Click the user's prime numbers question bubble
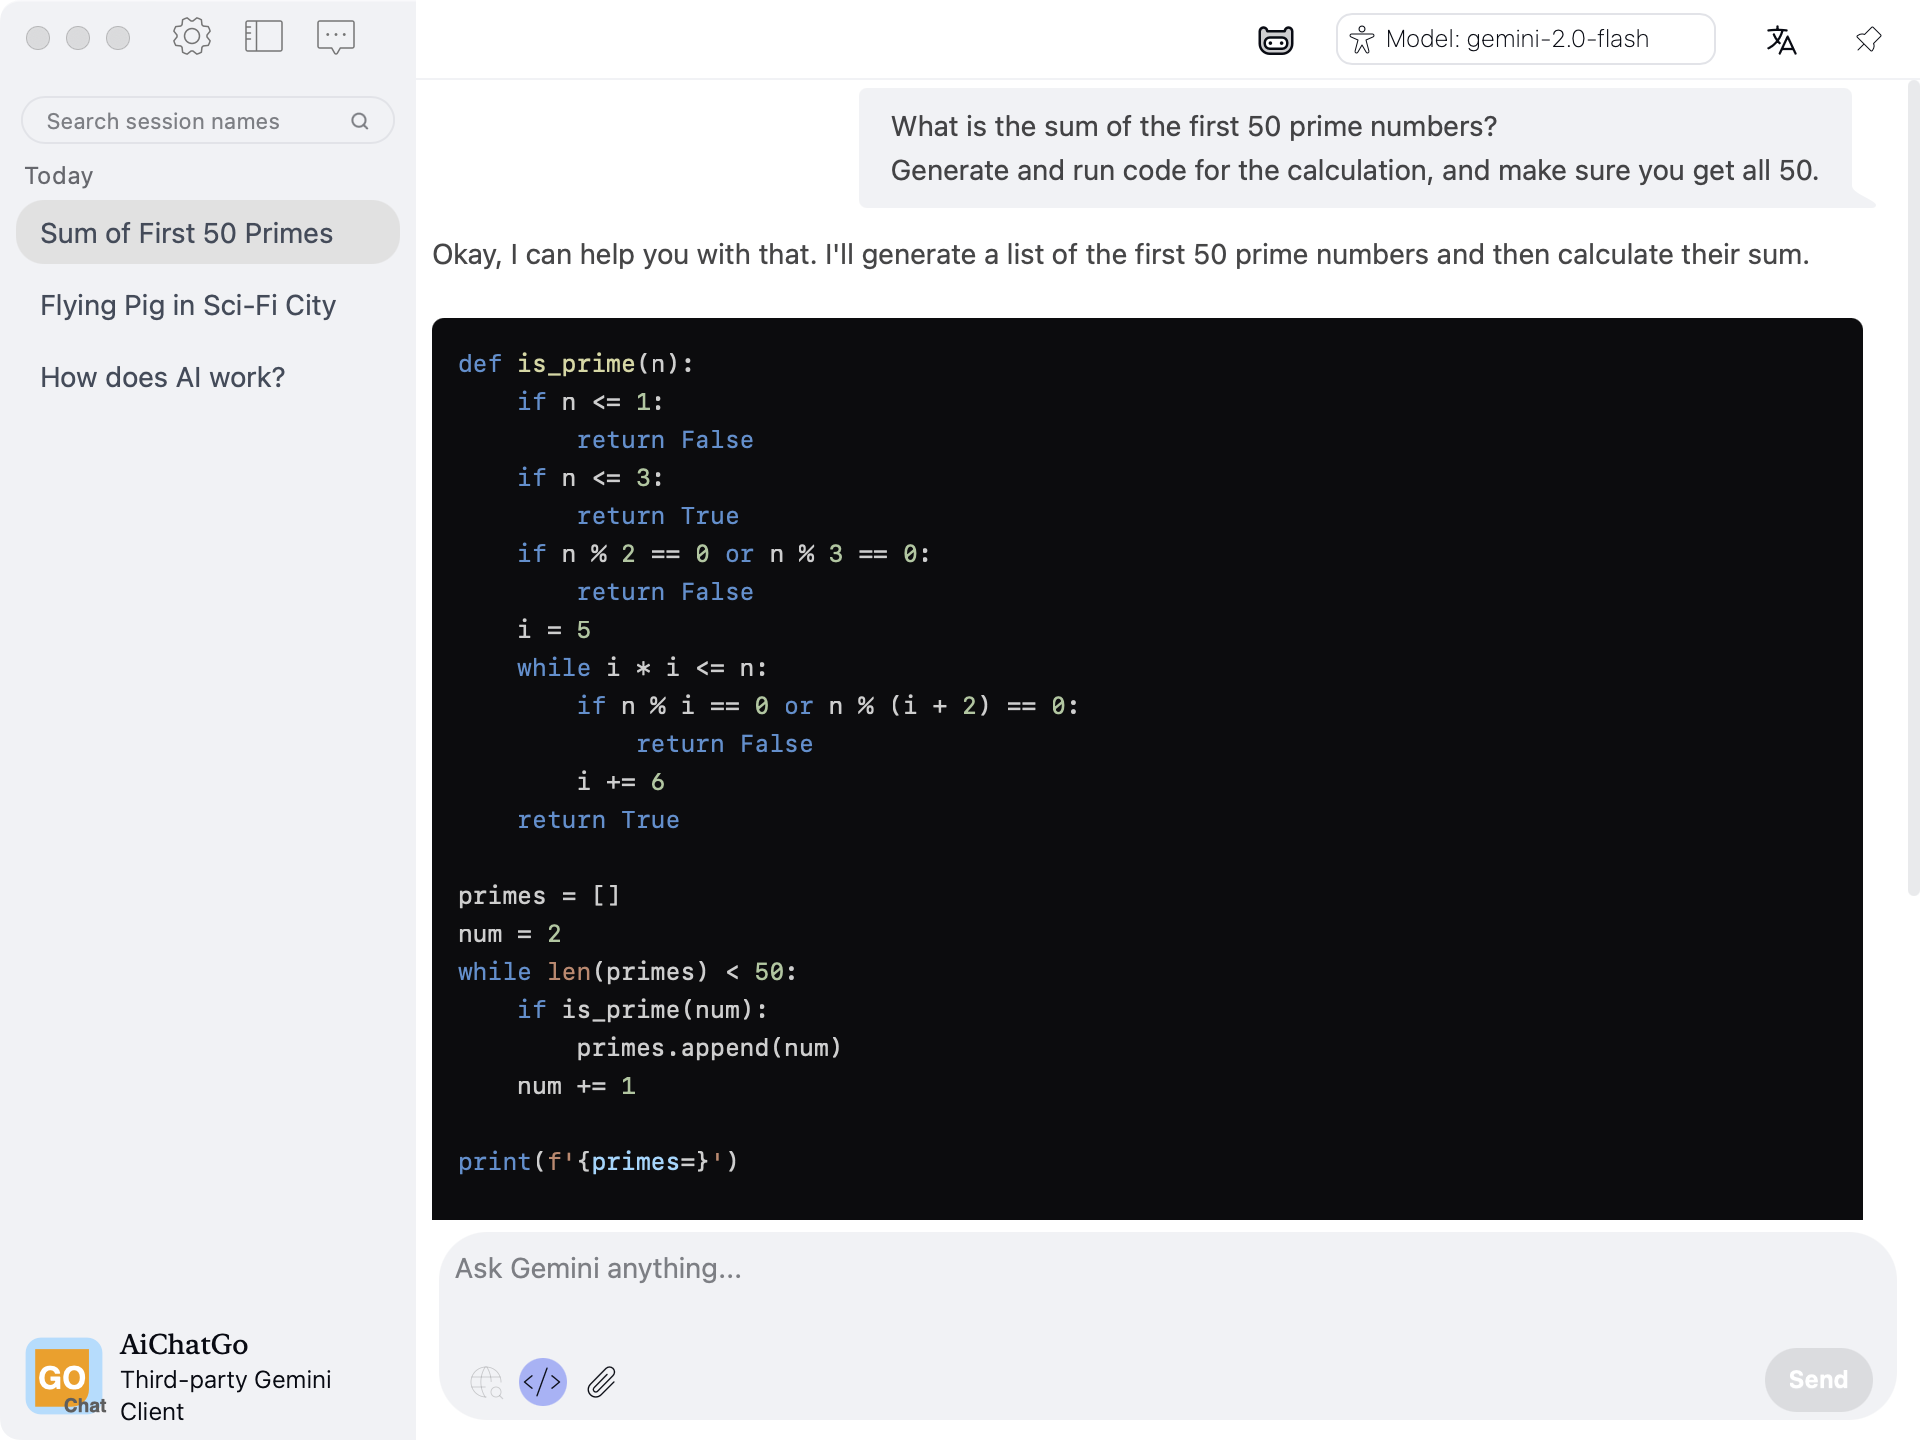The image size is (1920, 1440). tap(1354, 148)
